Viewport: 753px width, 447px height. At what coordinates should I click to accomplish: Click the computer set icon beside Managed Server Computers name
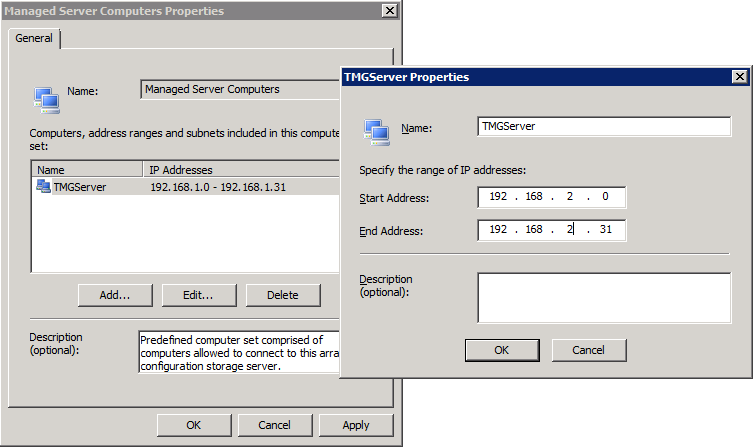click(45, 97)
